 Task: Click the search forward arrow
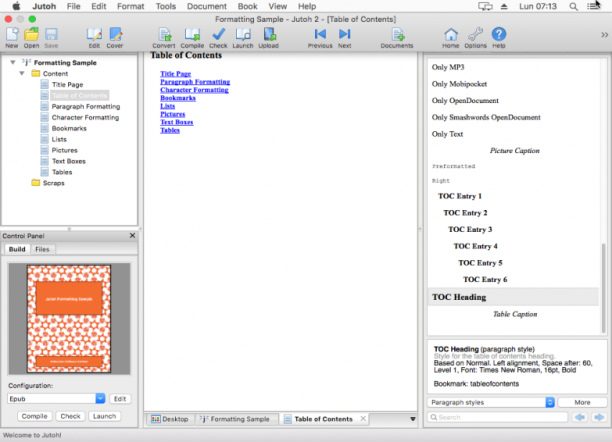[x=599, y=417]
